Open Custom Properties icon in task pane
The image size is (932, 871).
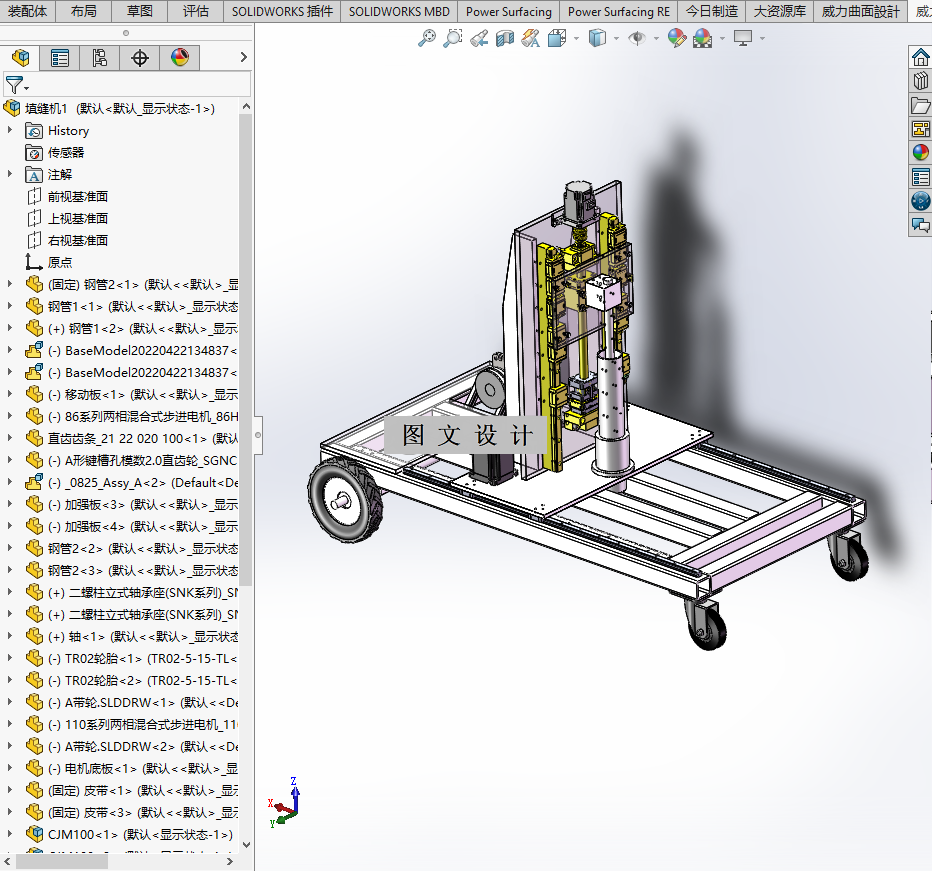(x=920, y=177)
